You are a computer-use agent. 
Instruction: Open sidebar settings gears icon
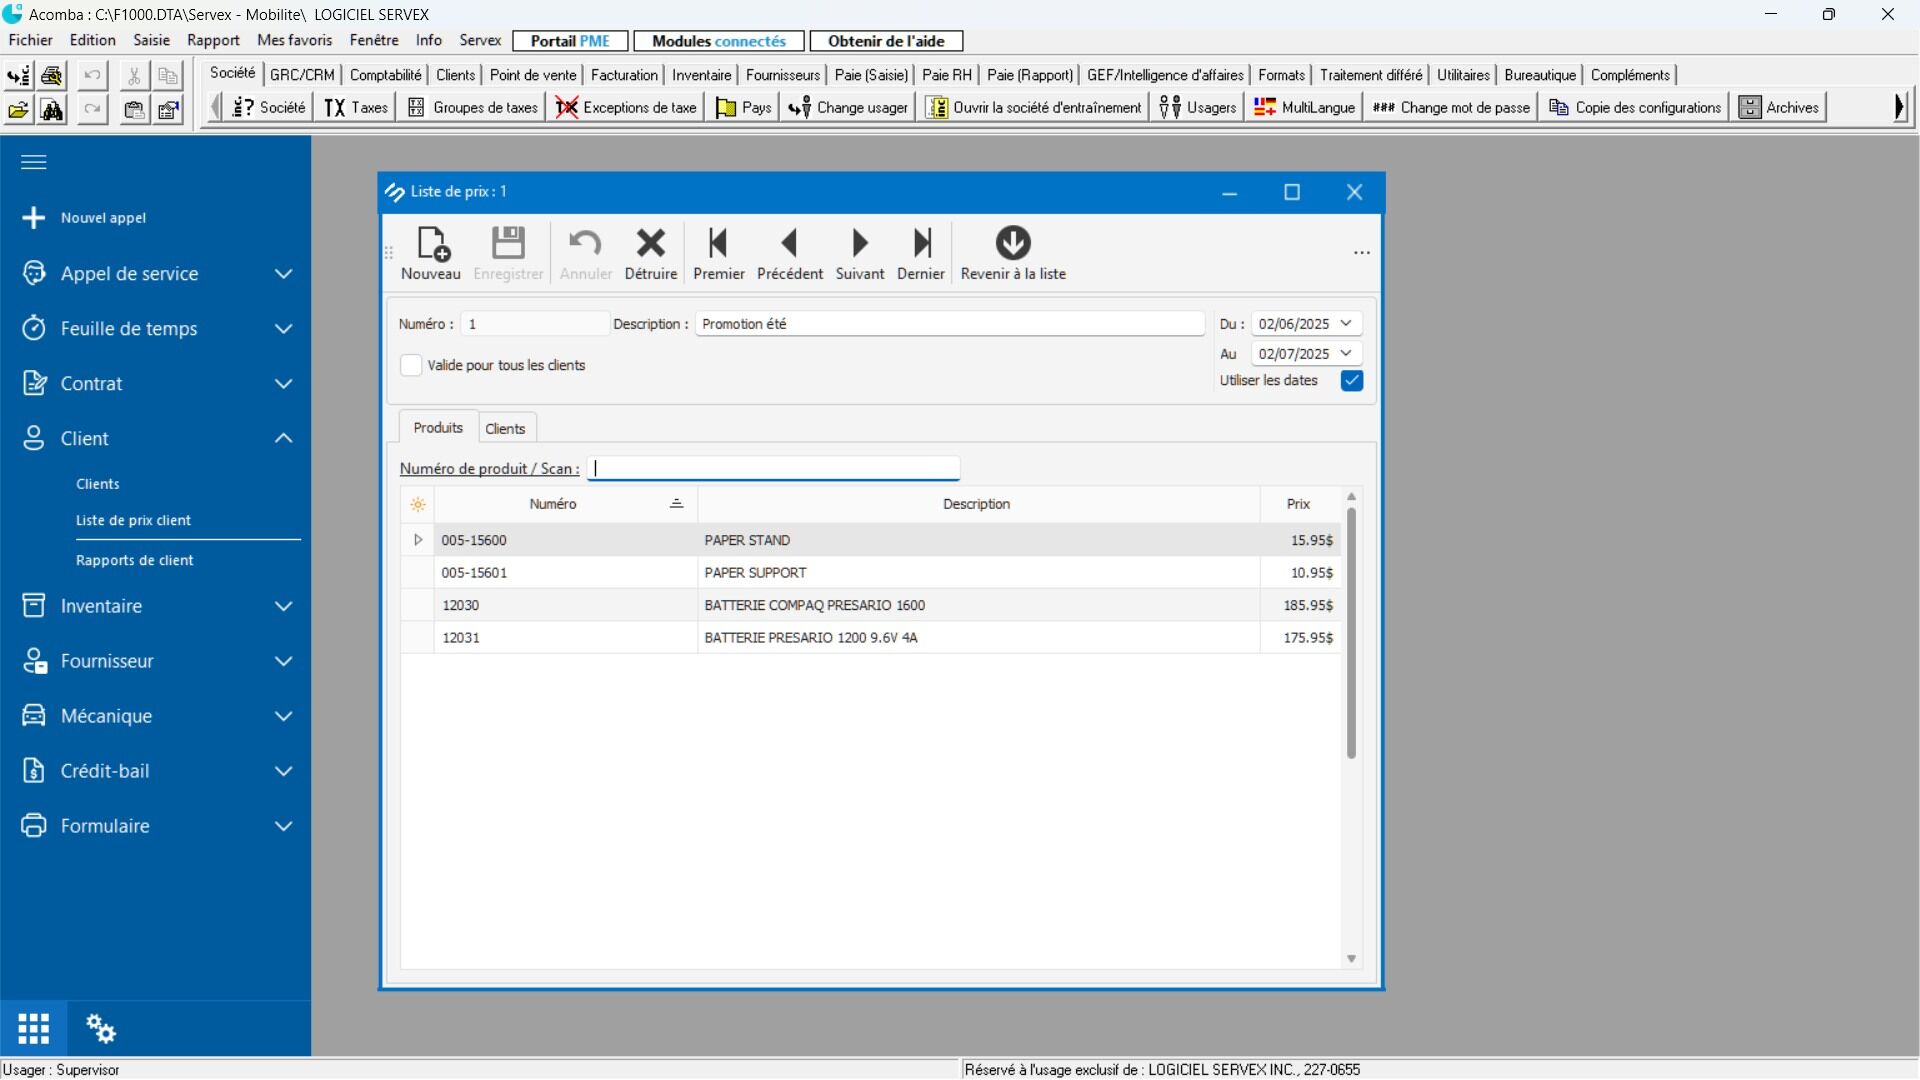tap(100, 1028)
